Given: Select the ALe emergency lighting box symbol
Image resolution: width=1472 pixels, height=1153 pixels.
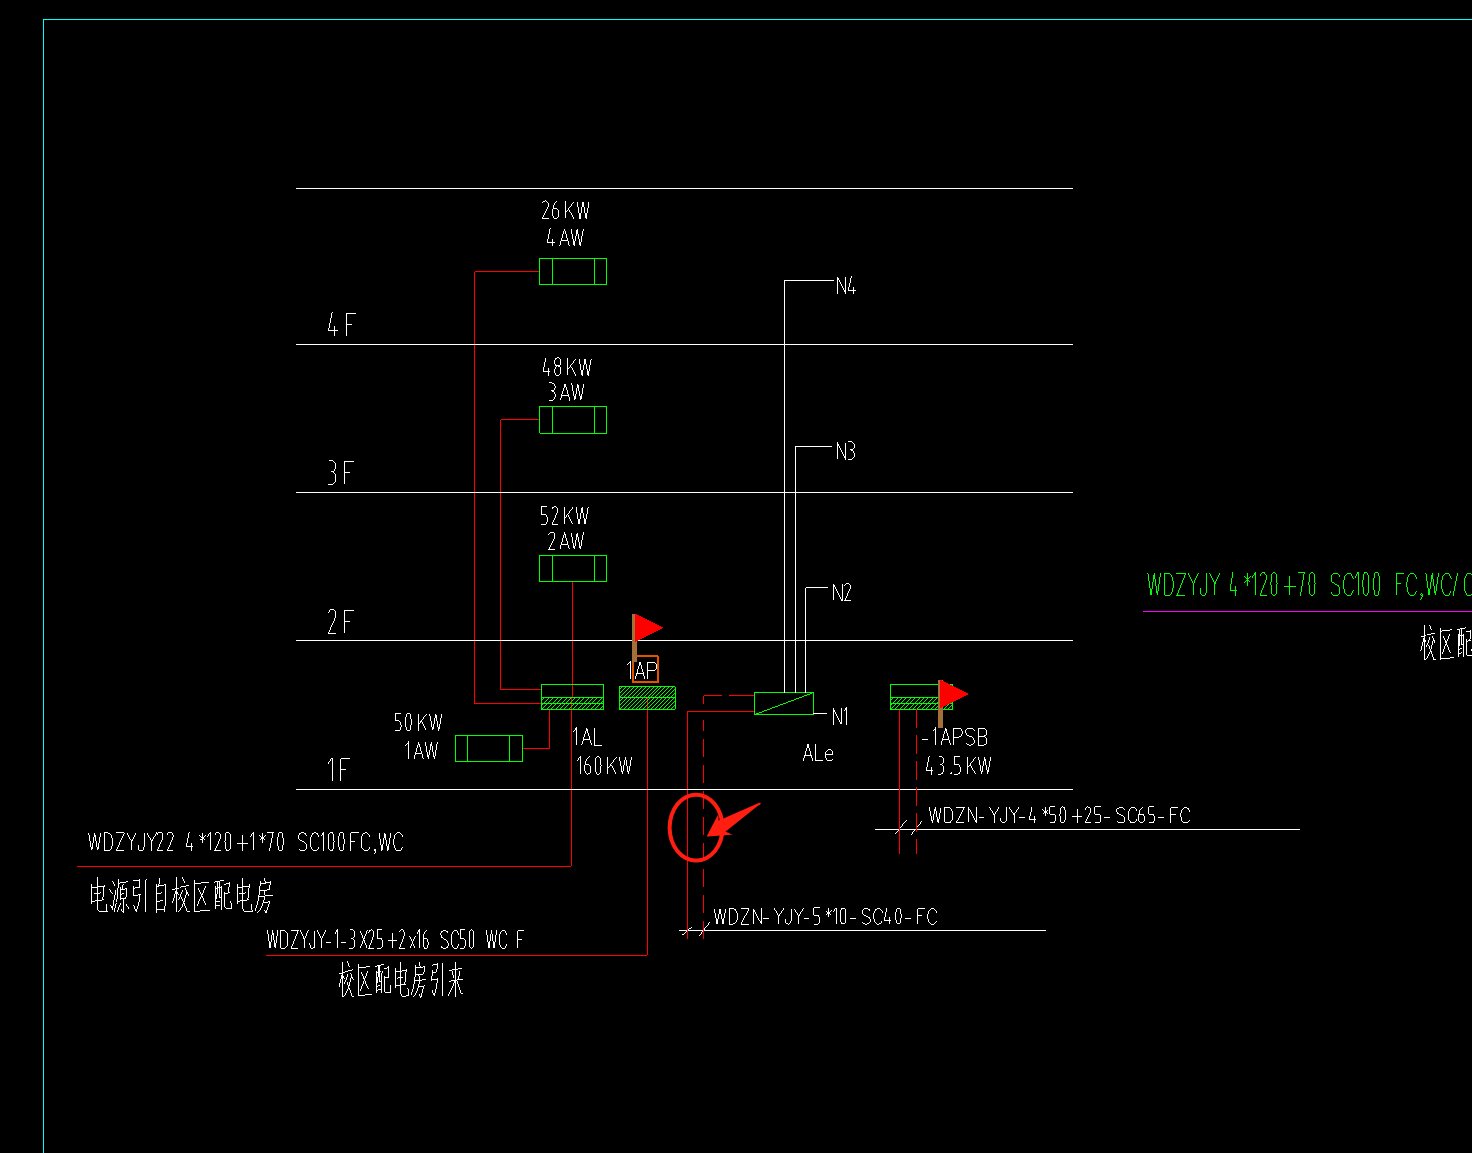Looking at the screenshot, I should pyautogui.click(x=784, y=703).
